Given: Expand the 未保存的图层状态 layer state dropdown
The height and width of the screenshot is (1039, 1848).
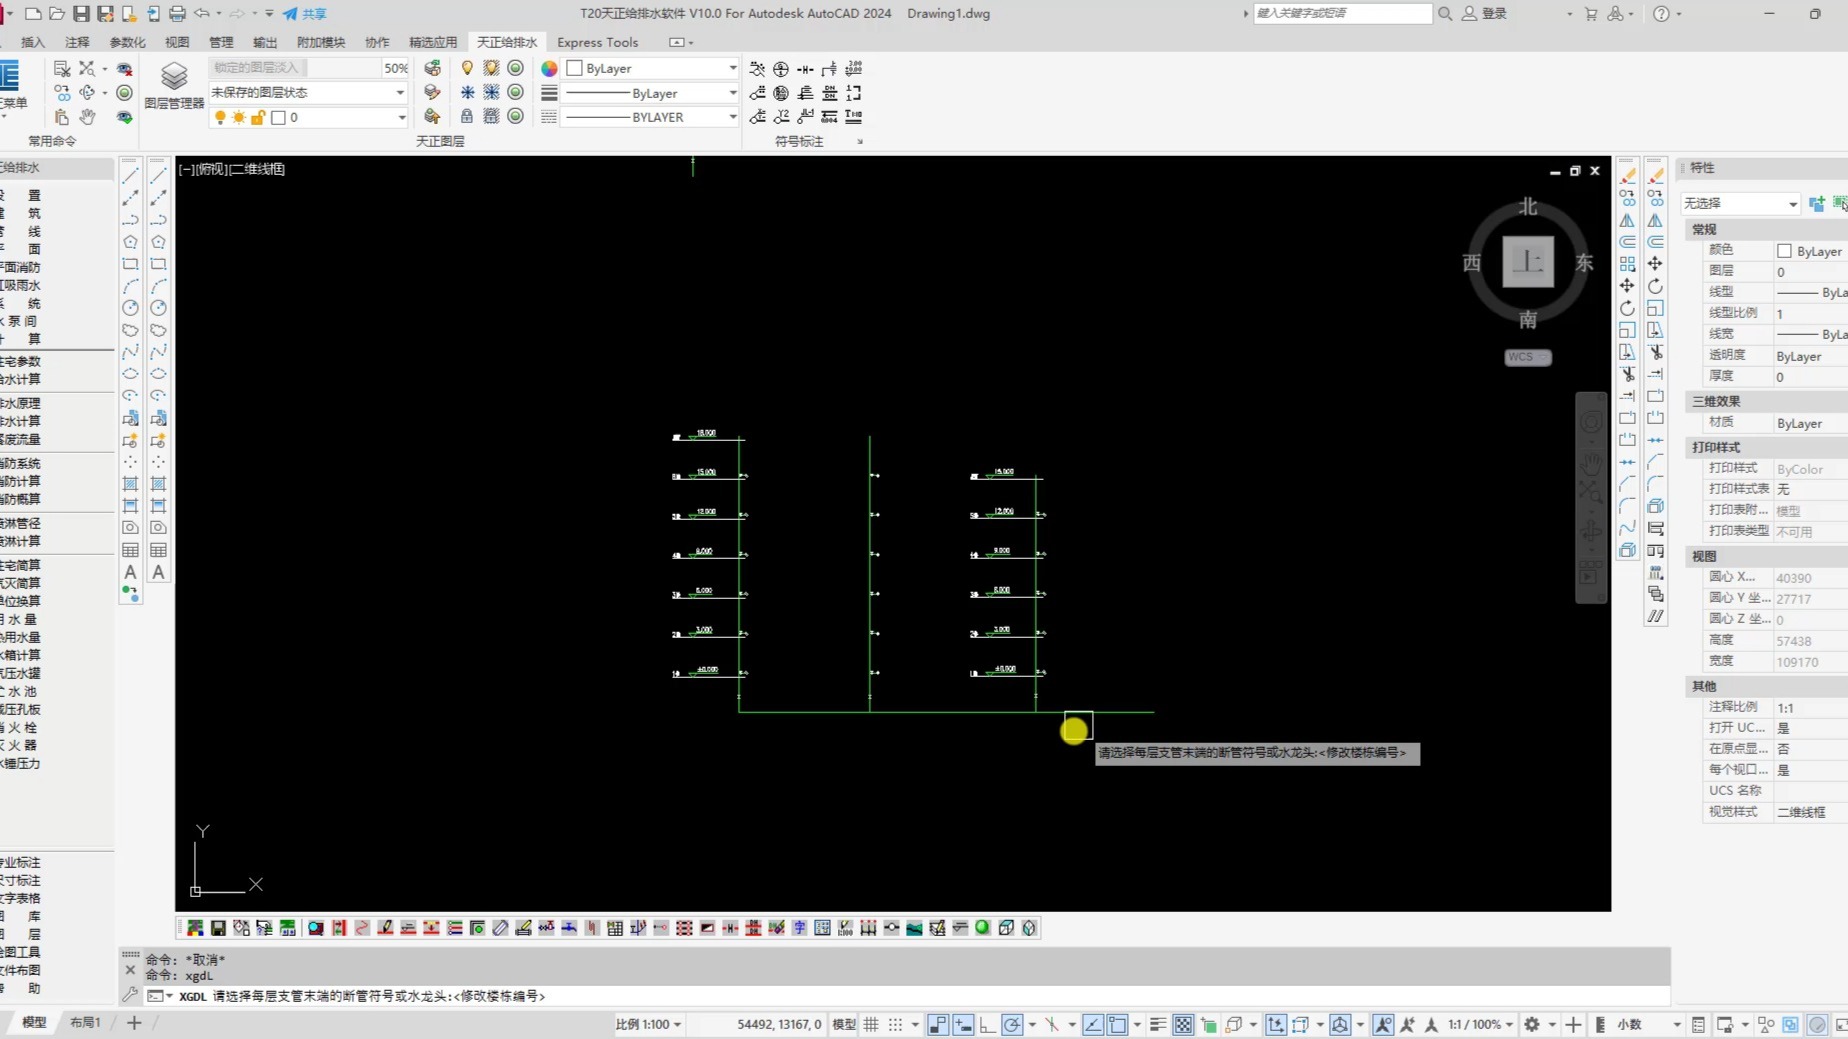Looking at the screenshot, I should click(400, 93).
